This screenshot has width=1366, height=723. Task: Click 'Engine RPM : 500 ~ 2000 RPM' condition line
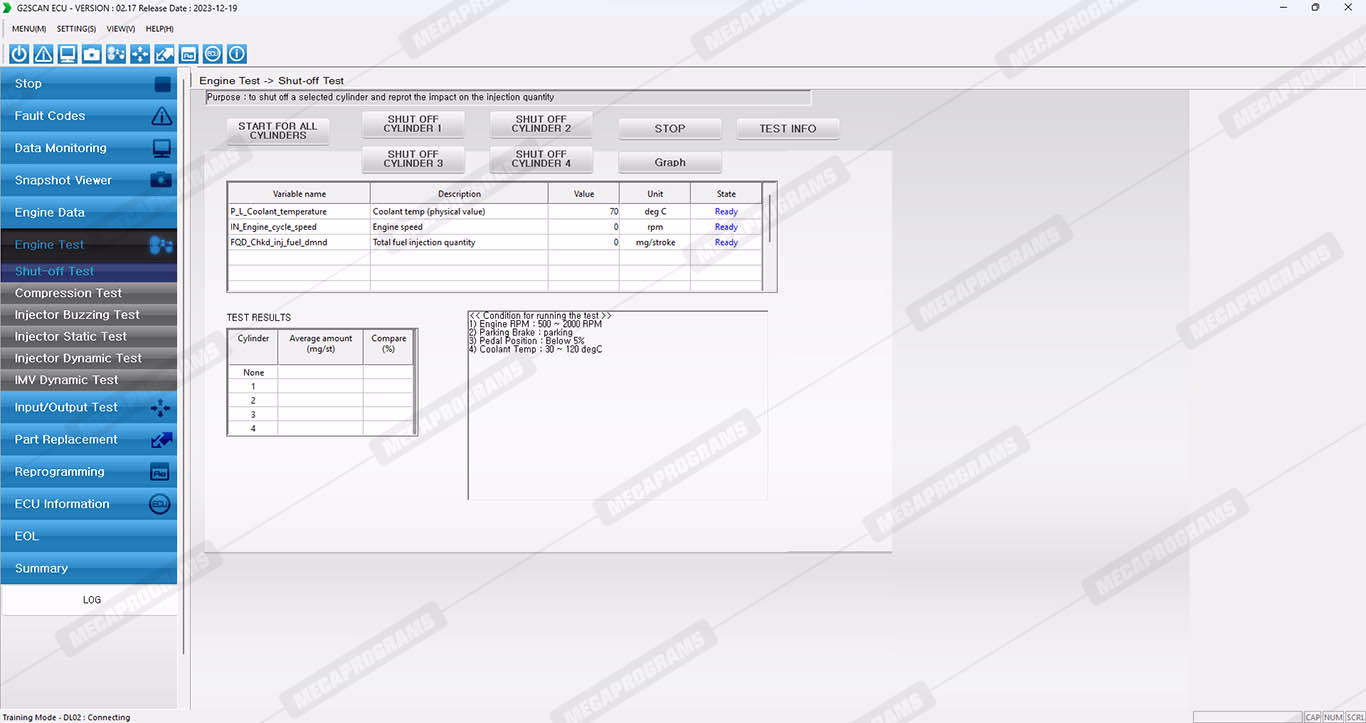[535, 324]
